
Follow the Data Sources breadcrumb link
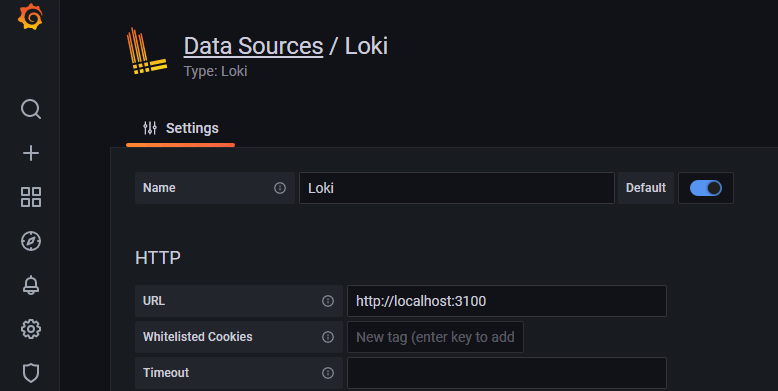point(254,46)
